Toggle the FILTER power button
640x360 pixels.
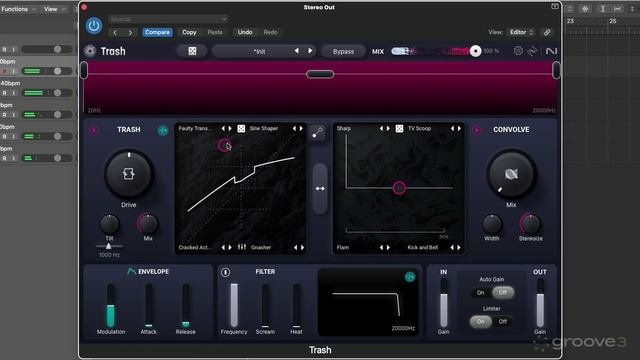pyautogui.click(x=225, y=272)
